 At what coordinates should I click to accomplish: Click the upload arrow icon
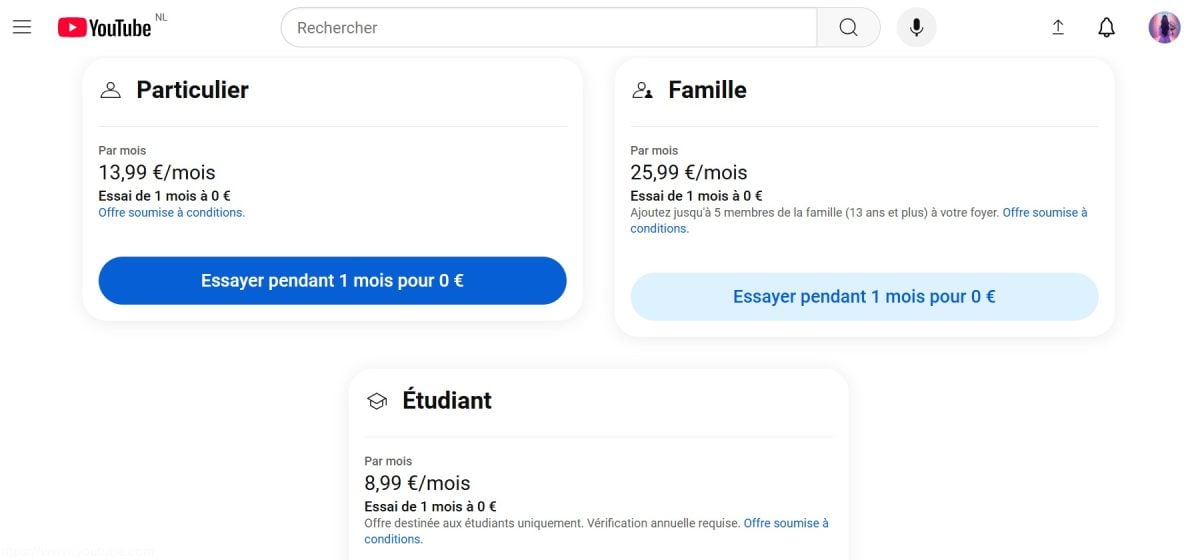pyautogui.click(x=1058, y=28)
